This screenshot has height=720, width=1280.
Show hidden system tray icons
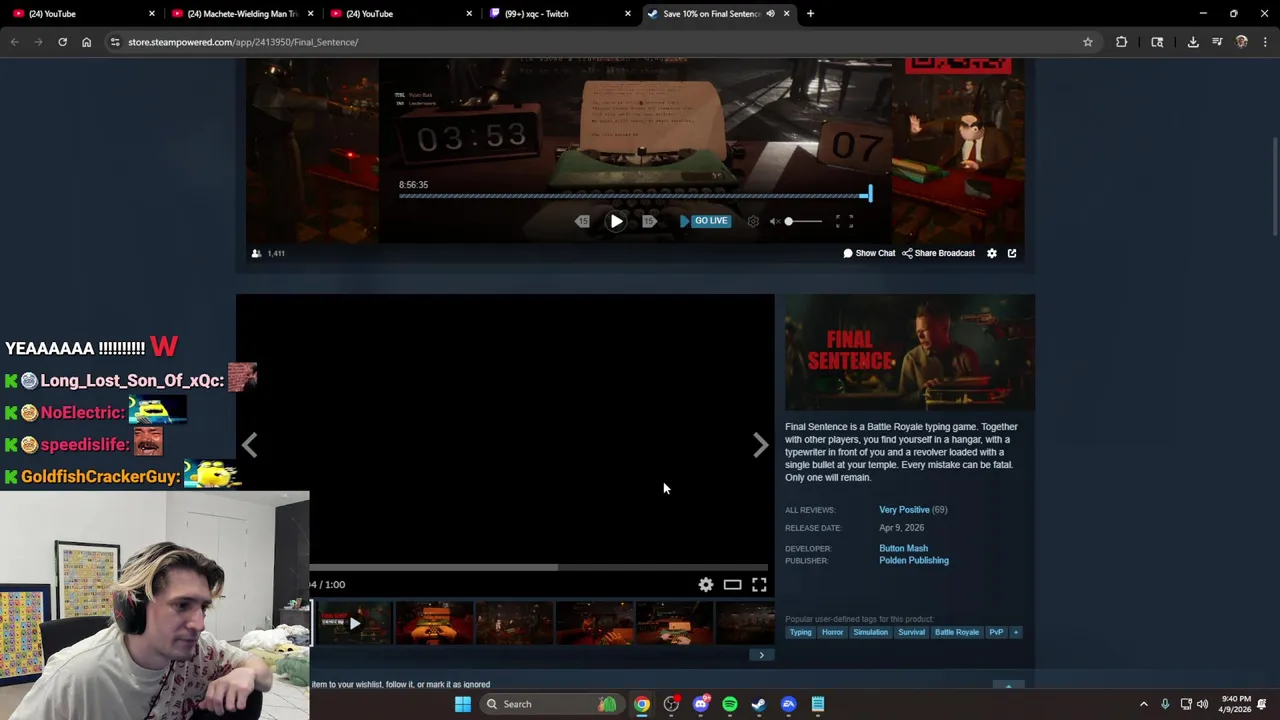click(x=1144, y=704)
